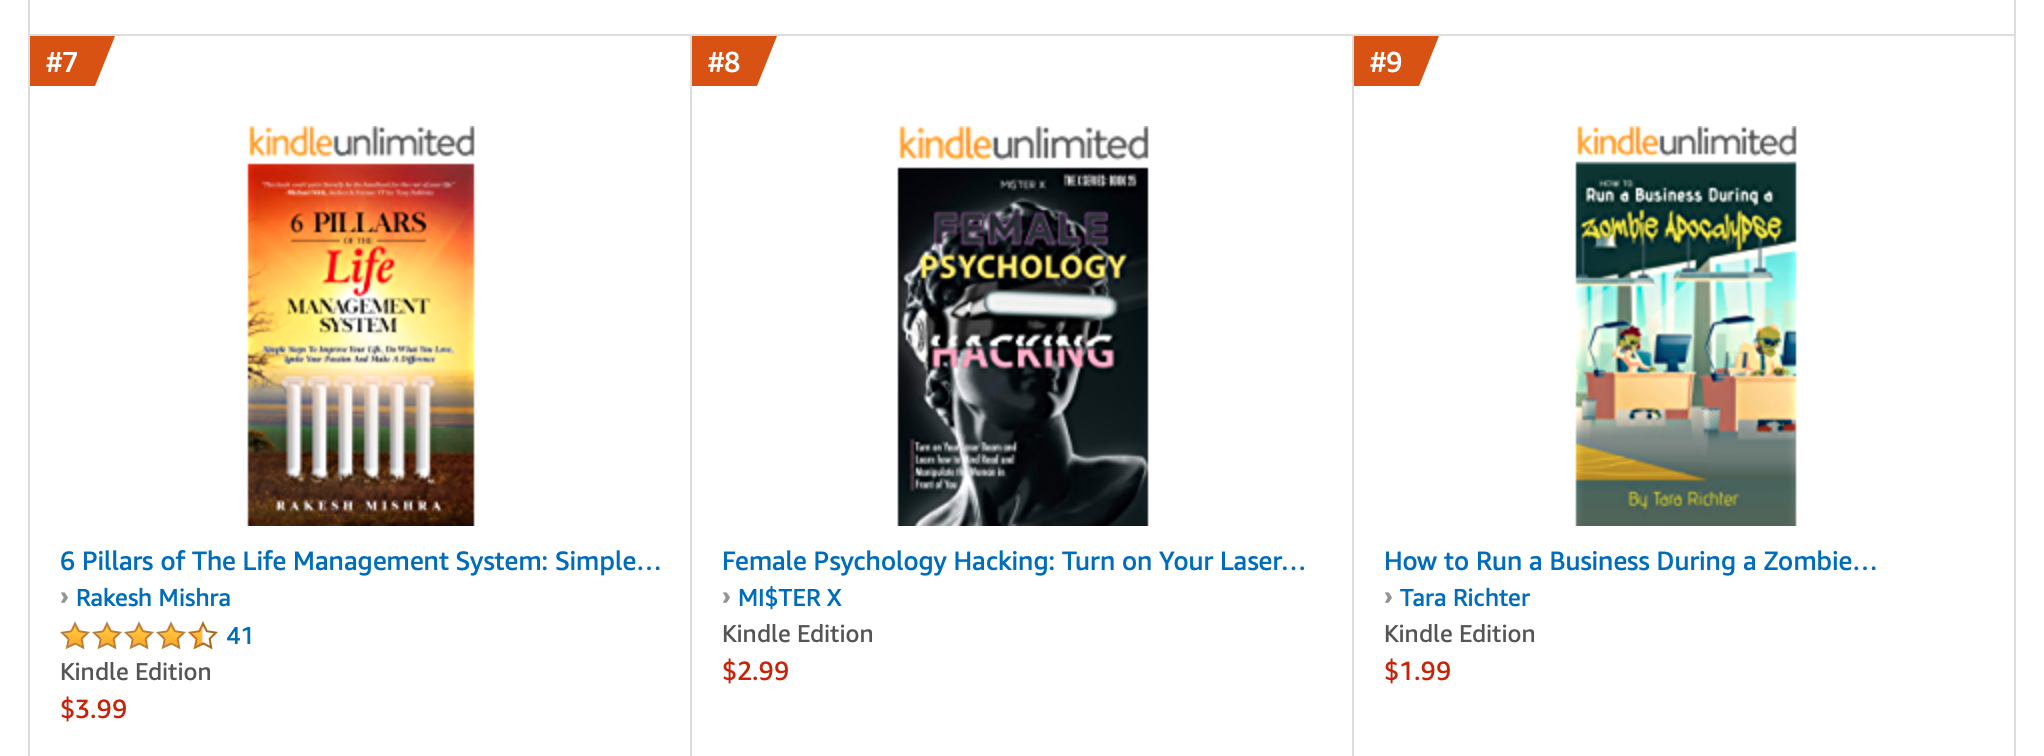
Task: View author MI$TER X's page
Action: pyautogui.click(x=789, y=598)
